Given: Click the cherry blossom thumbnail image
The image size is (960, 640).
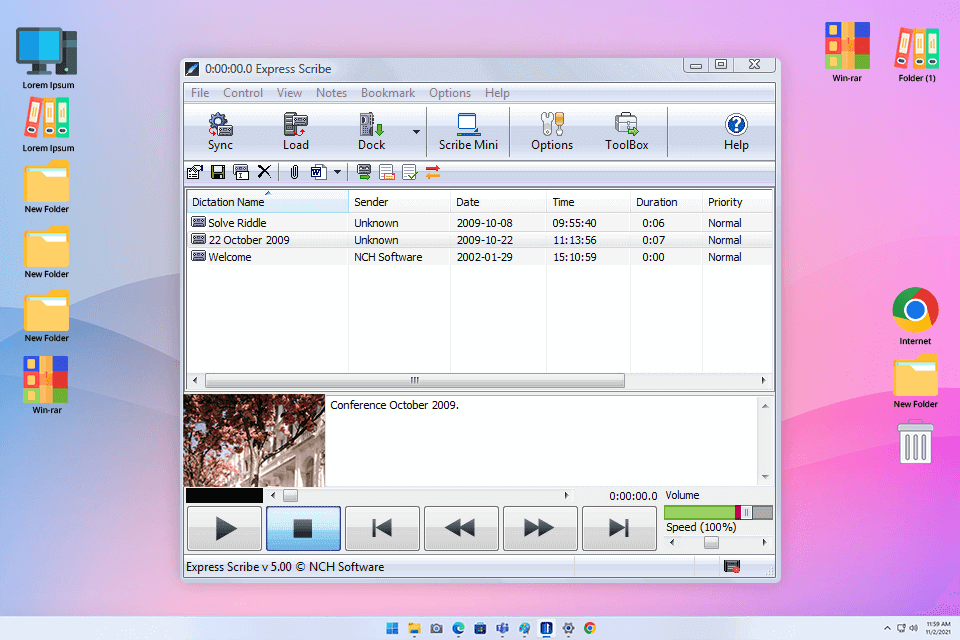Looking at the screenshot, I should pyautogui.click(x=254, y=440).
